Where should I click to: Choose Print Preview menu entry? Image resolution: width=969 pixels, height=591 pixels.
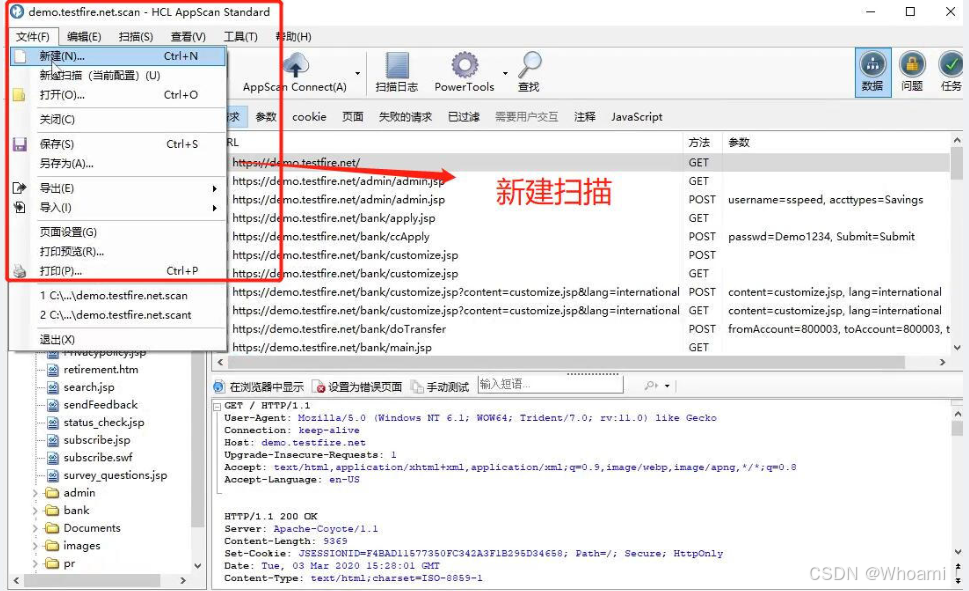point(117,252)
